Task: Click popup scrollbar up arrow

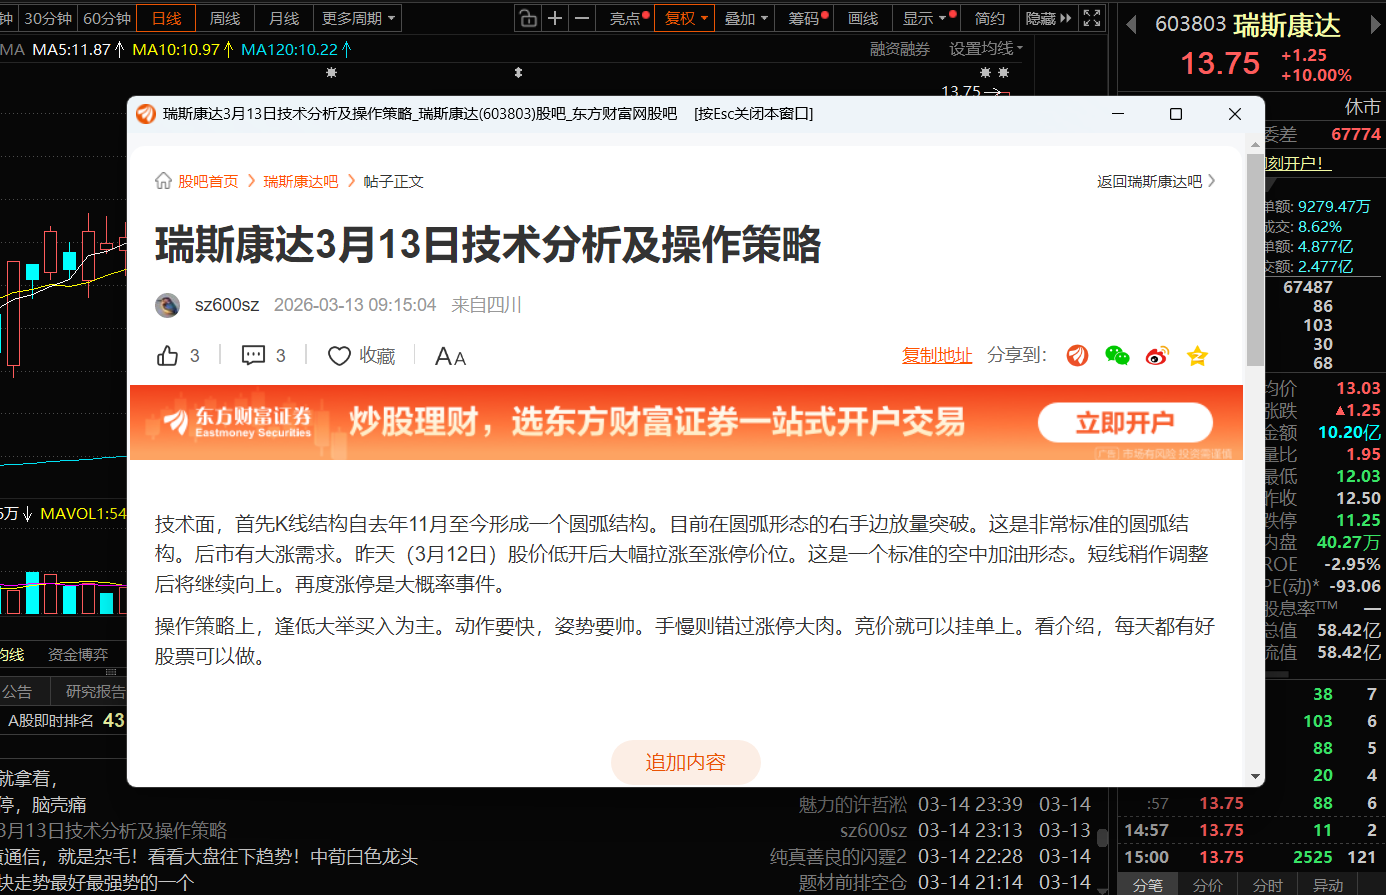Action: 1255,145
